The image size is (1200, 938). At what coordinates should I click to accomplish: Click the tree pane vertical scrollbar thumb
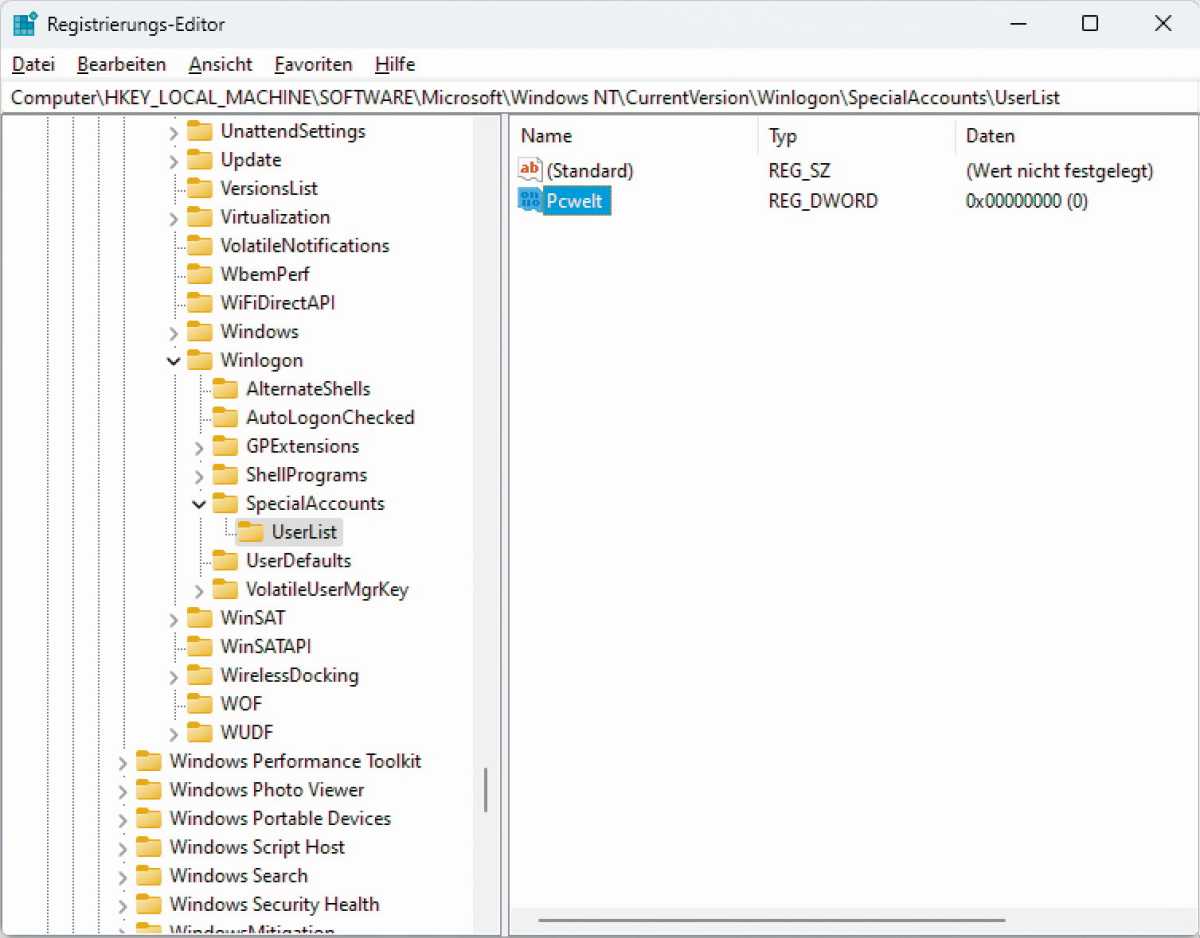pyautogui.click(x=486, y=790)
